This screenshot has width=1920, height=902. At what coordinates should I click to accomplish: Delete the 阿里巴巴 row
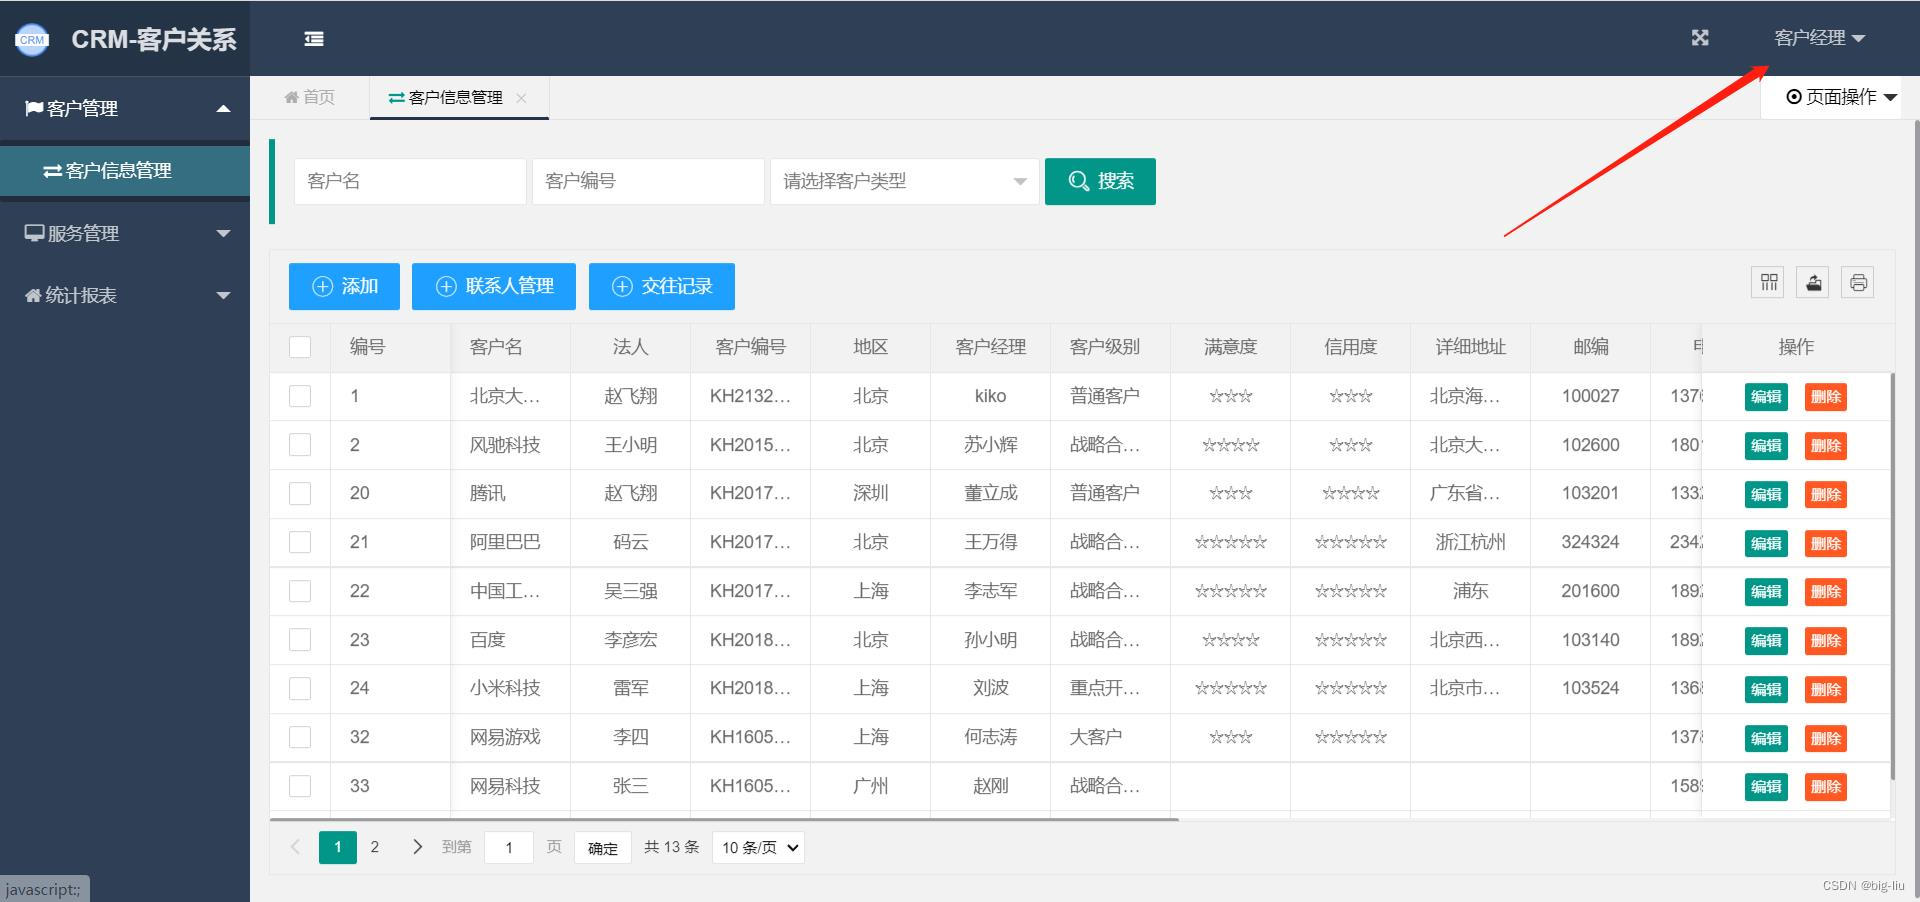(x=1826, y=544)
